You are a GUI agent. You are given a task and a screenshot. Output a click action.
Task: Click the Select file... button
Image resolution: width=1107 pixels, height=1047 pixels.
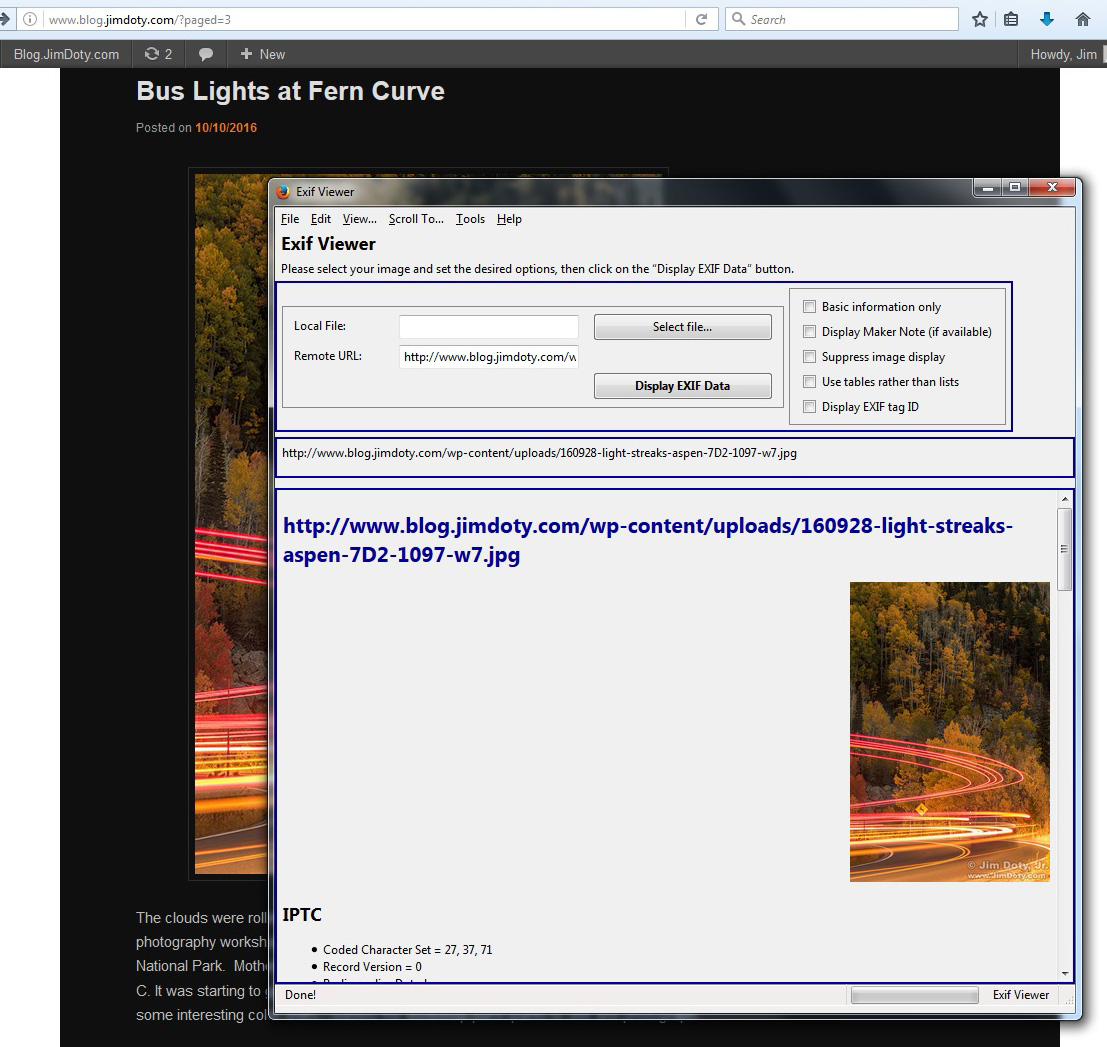(x=682, y=327)
